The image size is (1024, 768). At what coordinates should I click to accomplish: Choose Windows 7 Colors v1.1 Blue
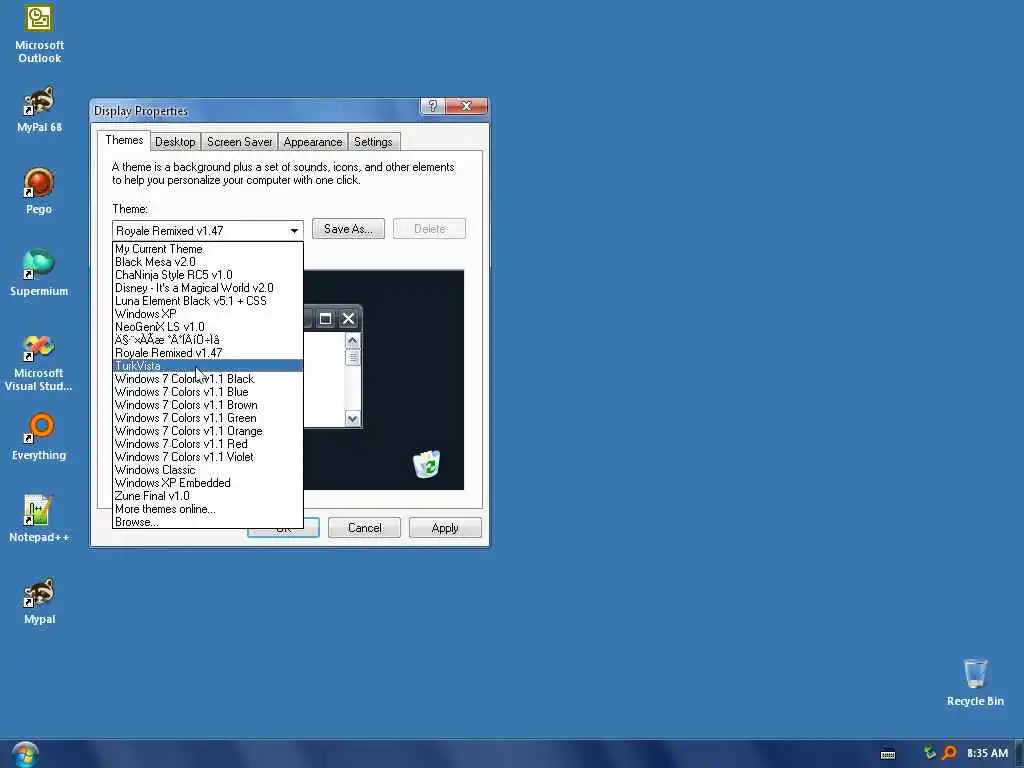click(x=208, y=392)
